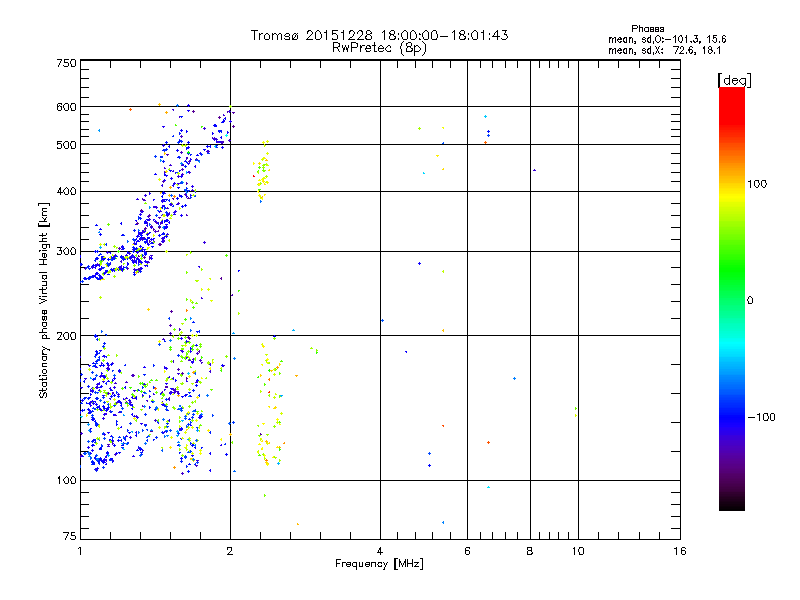Click the x-axis label '8'
800x600 pixels.
point(530,551)
